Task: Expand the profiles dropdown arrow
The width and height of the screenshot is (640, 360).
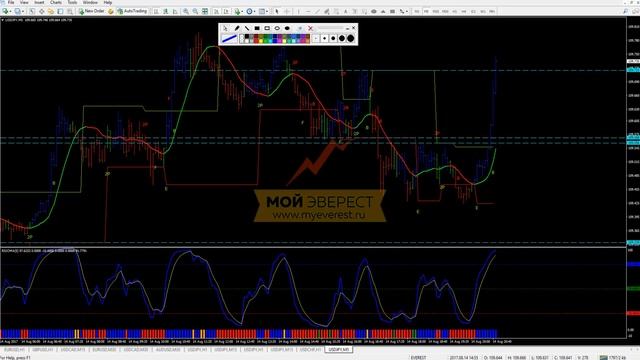Action: pos(23,11)
